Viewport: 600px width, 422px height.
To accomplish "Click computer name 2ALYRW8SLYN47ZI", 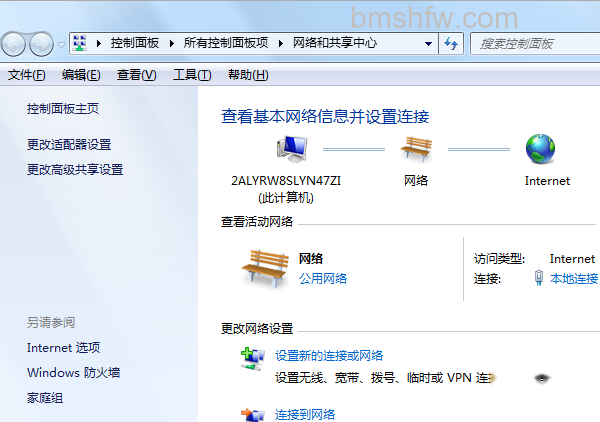I will [286, 181].
